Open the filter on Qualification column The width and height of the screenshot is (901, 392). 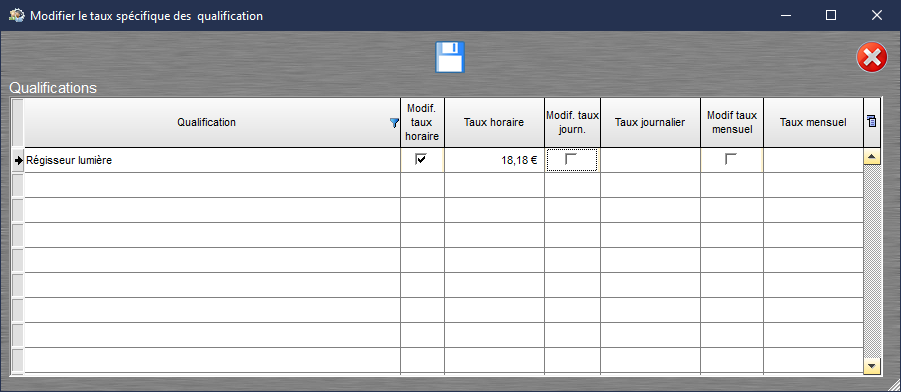[394, 122]
